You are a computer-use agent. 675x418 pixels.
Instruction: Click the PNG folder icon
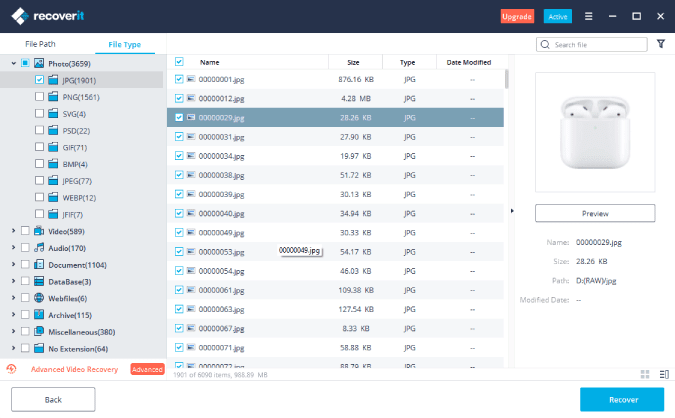pos(53,96)
